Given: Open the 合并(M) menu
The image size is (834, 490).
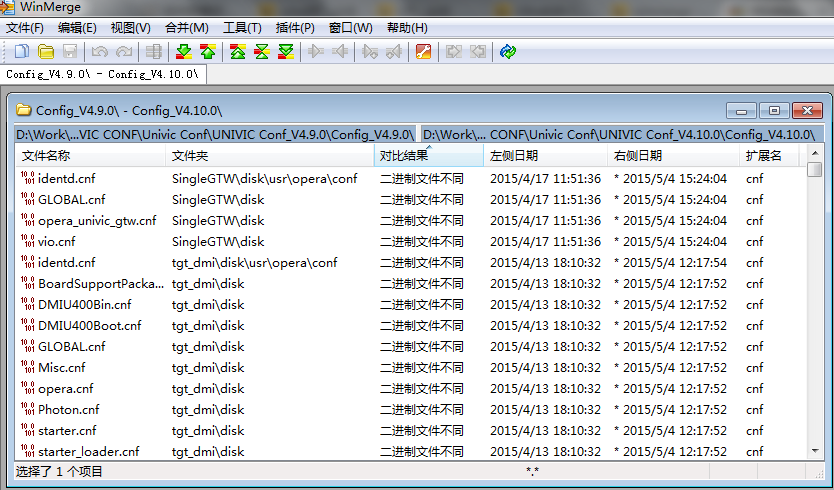Looking at the screenshot, I should pyautogui.click(x=187, y=28).
